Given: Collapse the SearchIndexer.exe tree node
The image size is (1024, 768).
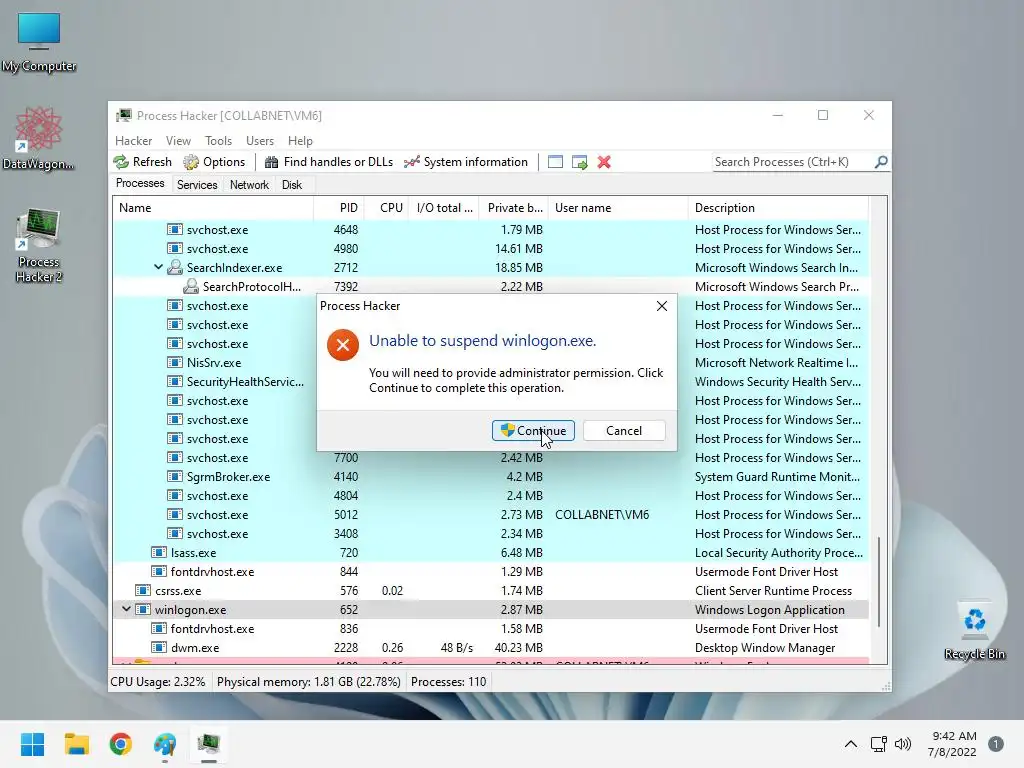Looking at the screenshot, I should click(x=158, y=267).
